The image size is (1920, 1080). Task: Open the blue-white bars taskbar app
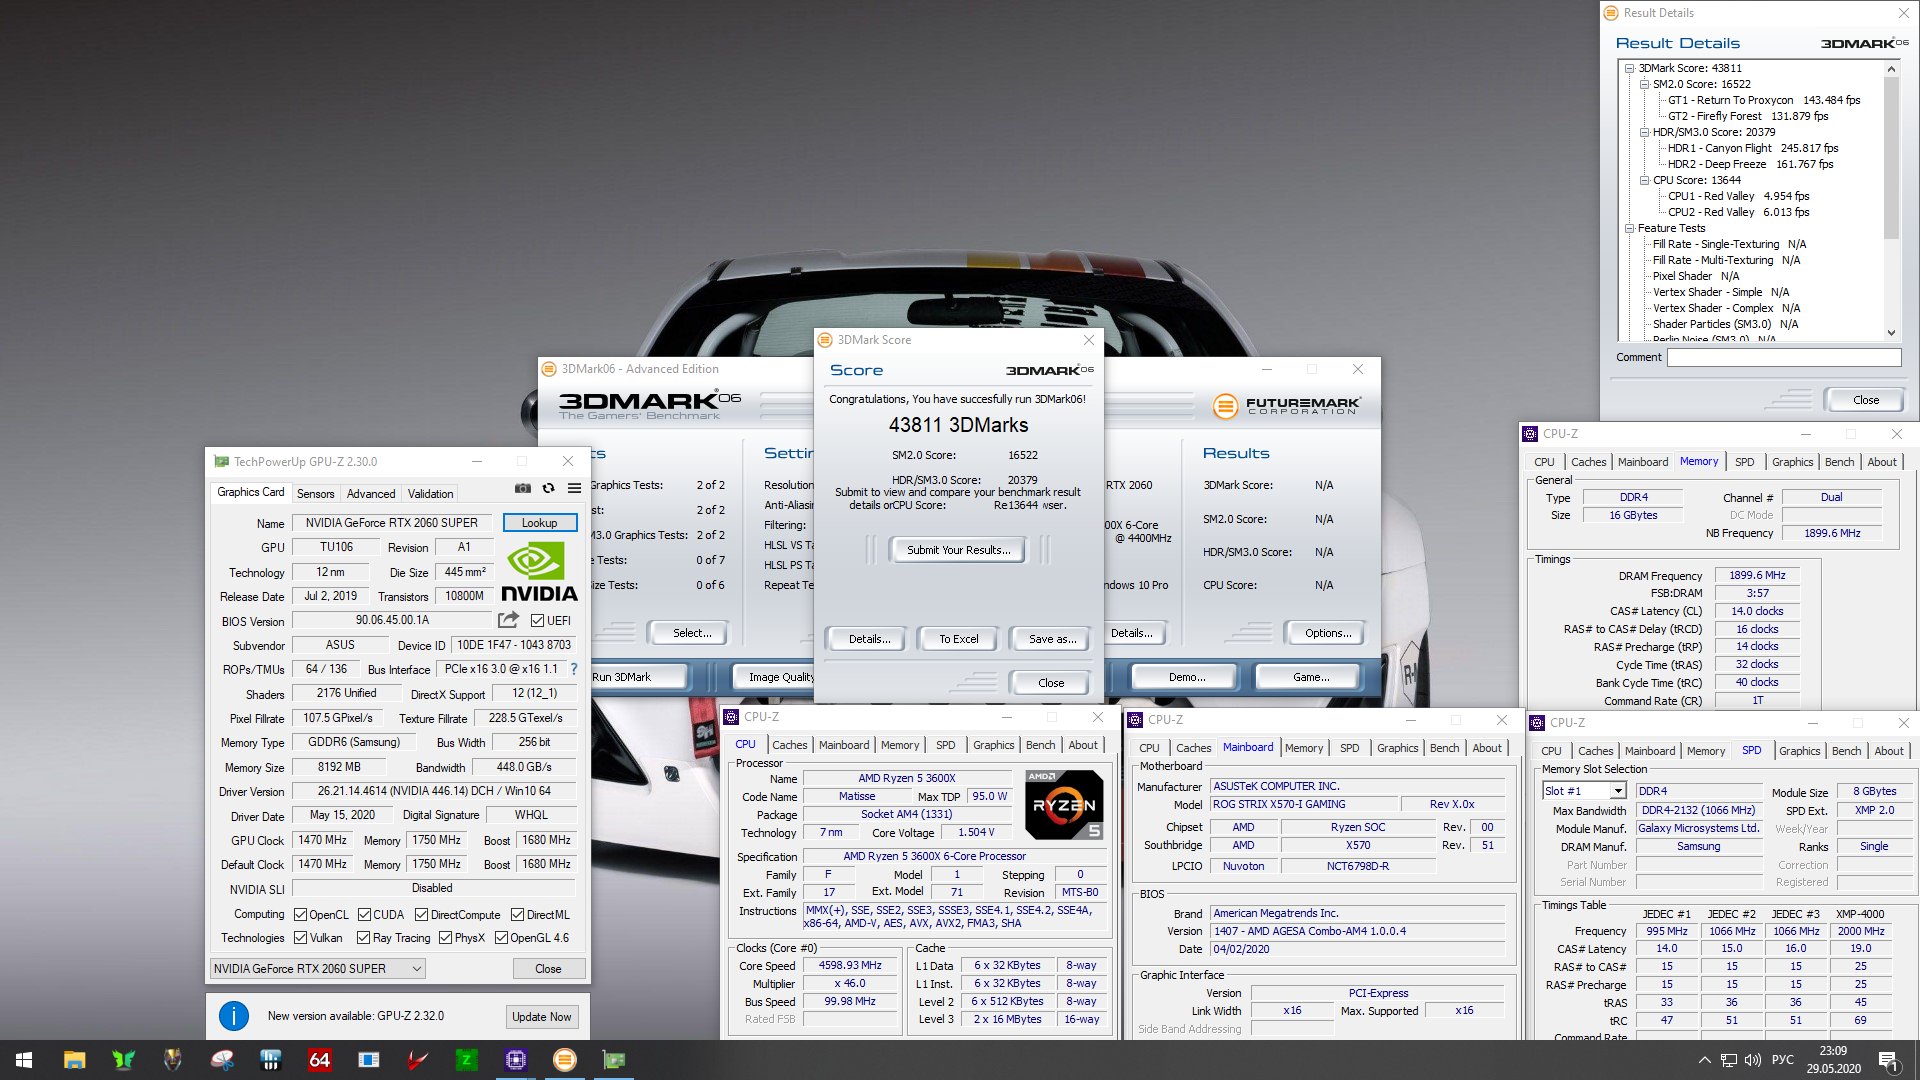pos(270,1060)
